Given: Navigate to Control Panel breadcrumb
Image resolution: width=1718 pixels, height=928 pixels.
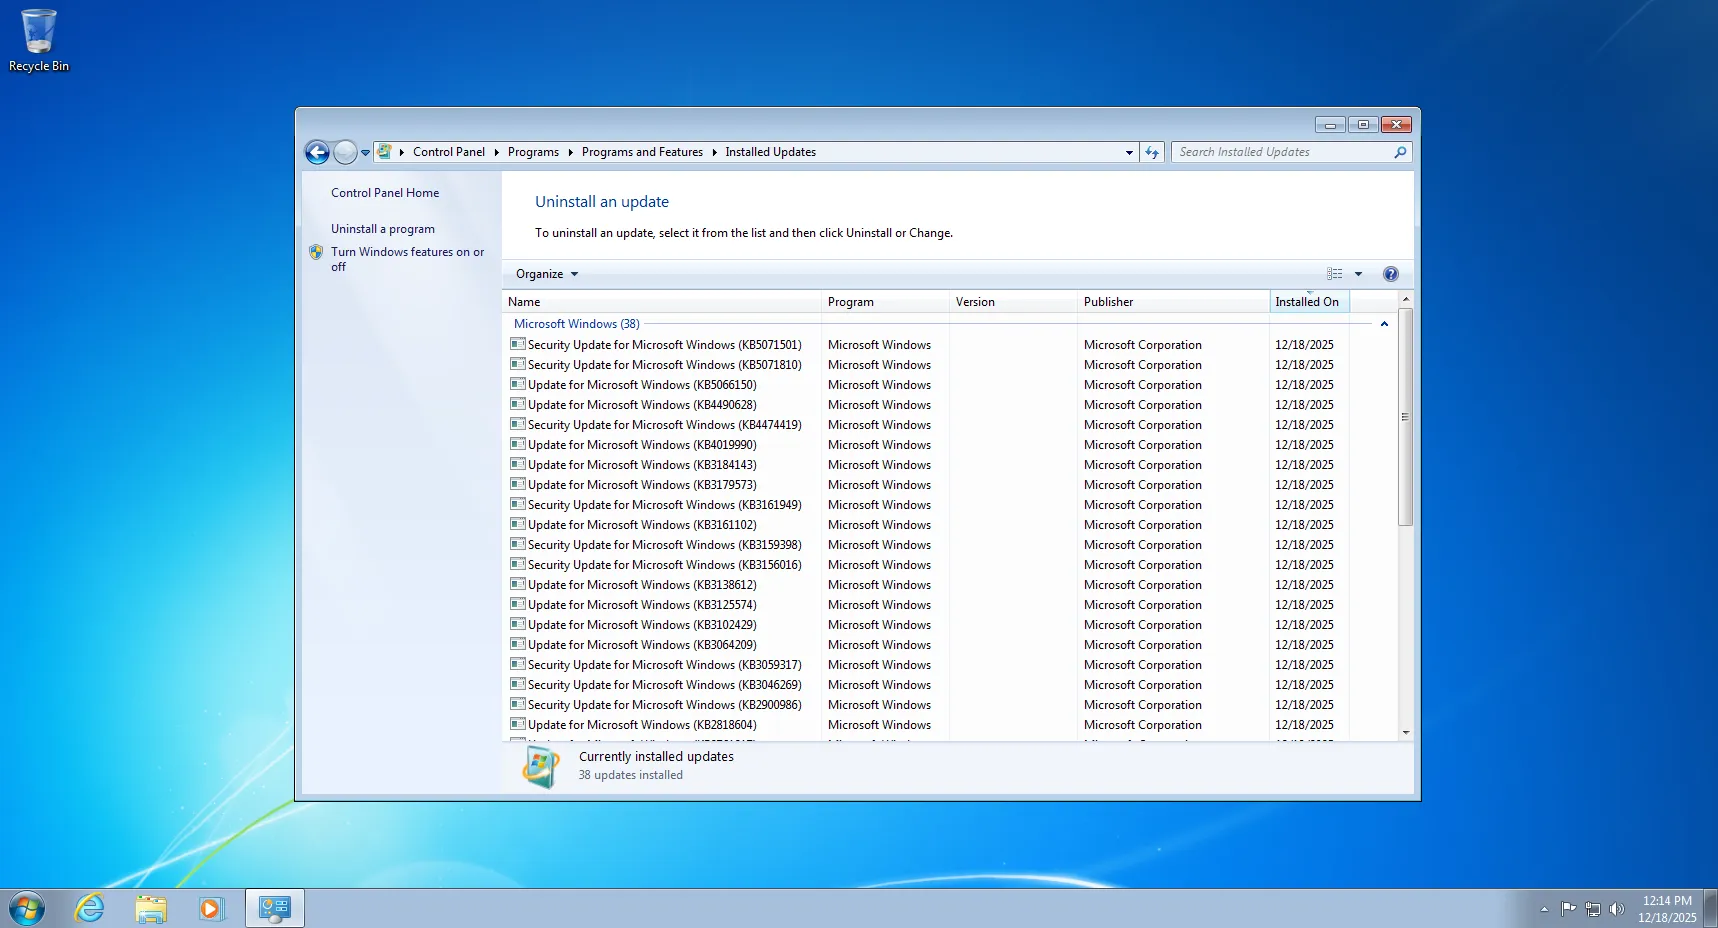Looking at the screenshot, I should tap(449, 152).
